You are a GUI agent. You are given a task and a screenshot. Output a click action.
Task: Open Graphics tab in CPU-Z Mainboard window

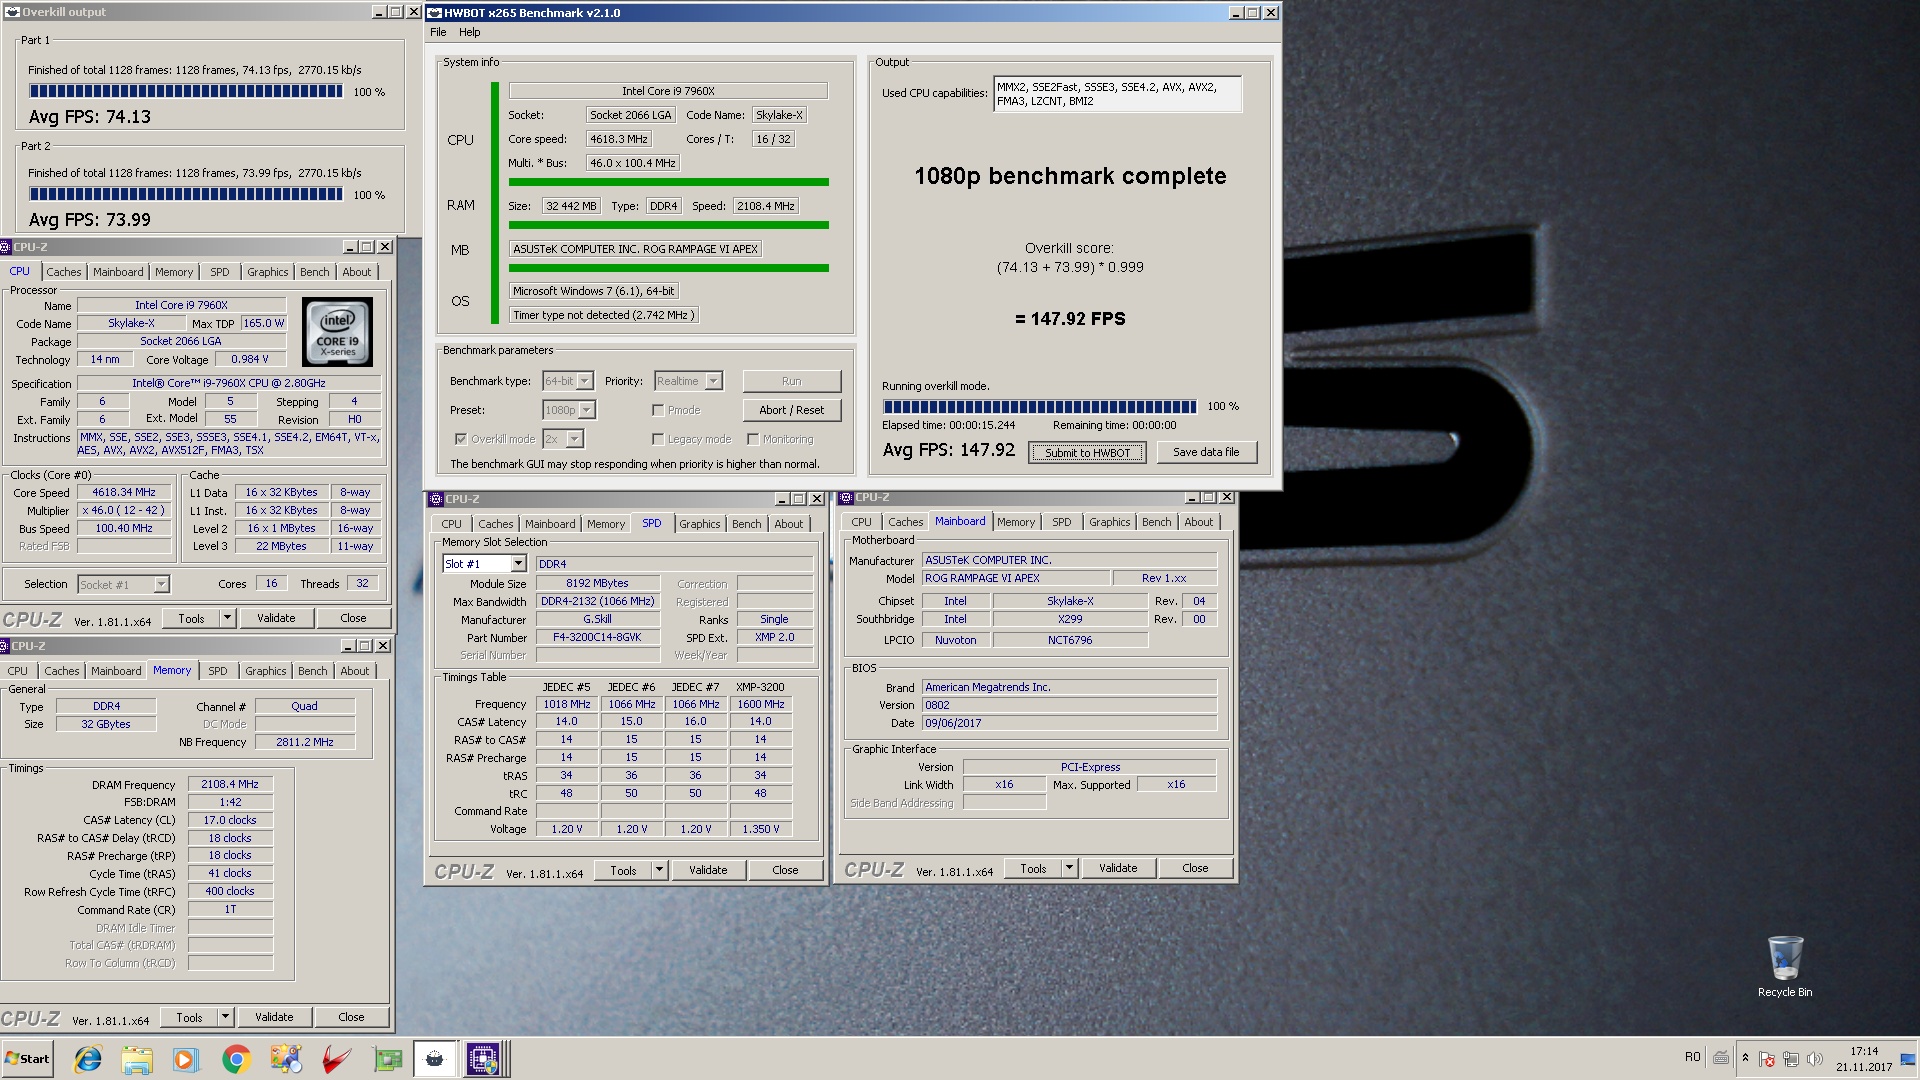(x=1109, y=522)
